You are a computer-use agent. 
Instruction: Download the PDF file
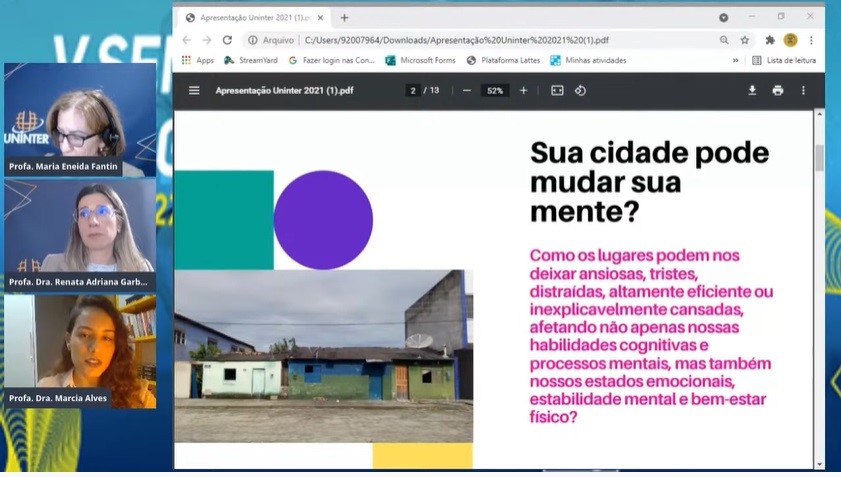[752, 90]
